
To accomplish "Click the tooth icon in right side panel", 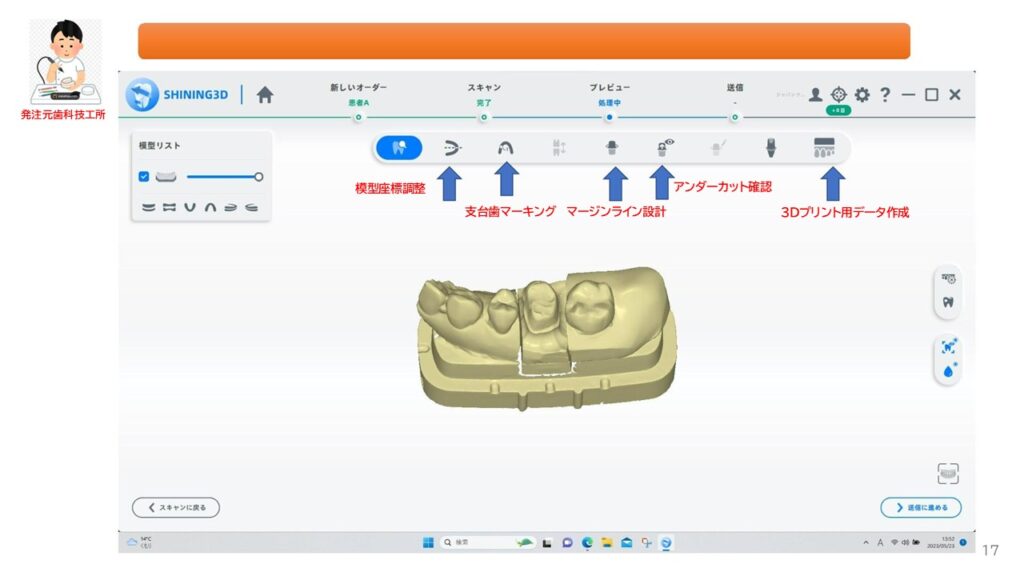I will pos(948,301).
